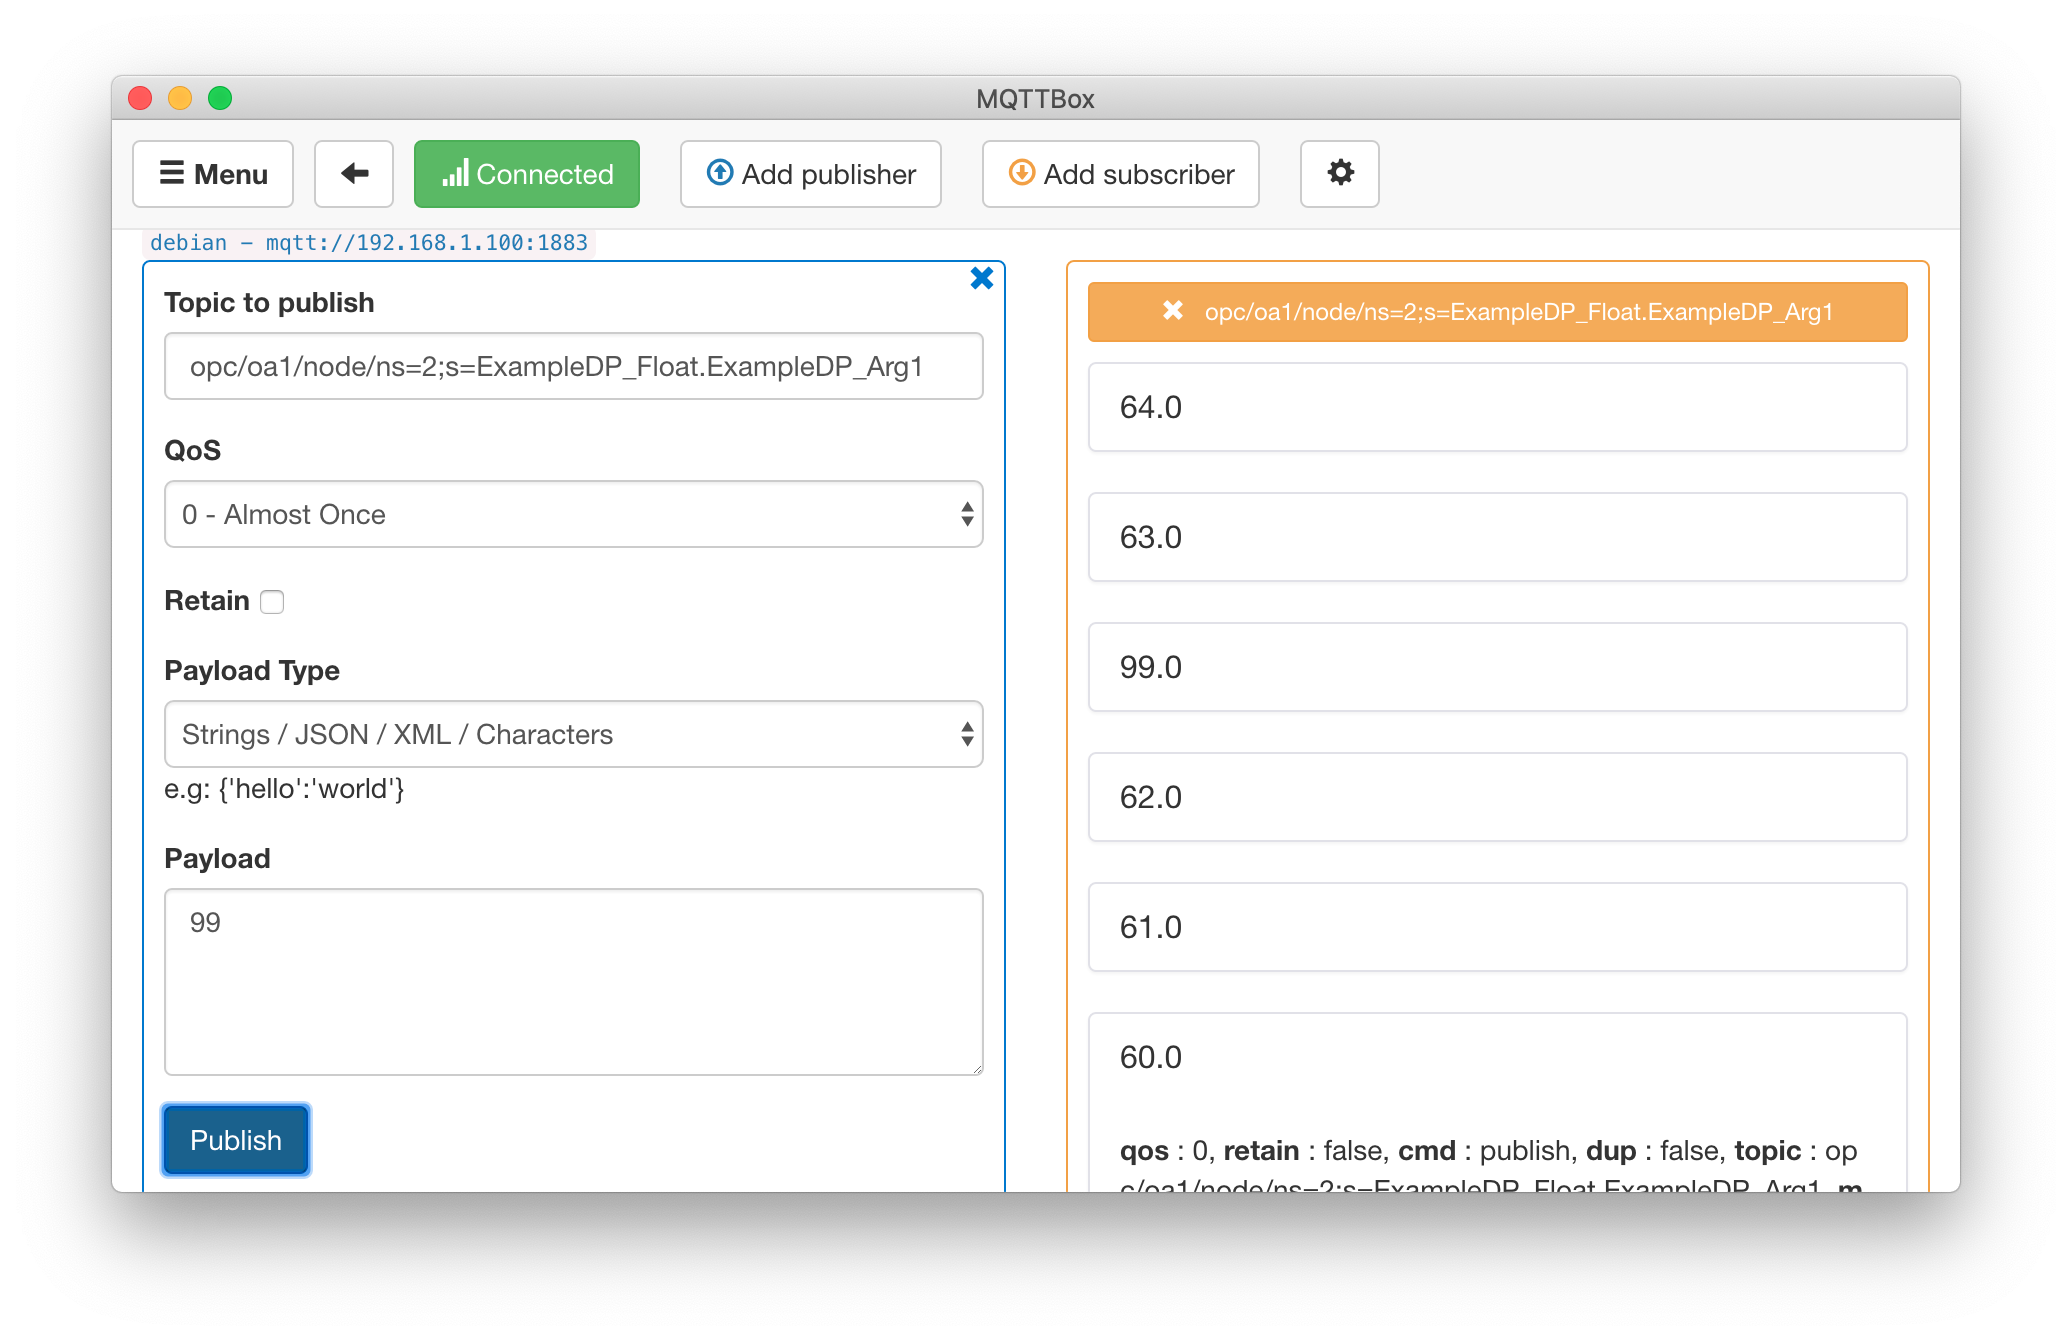Toggle the Retain checkbox
The height and width of the screenshot is (1340, 2072).
(272, 601)
